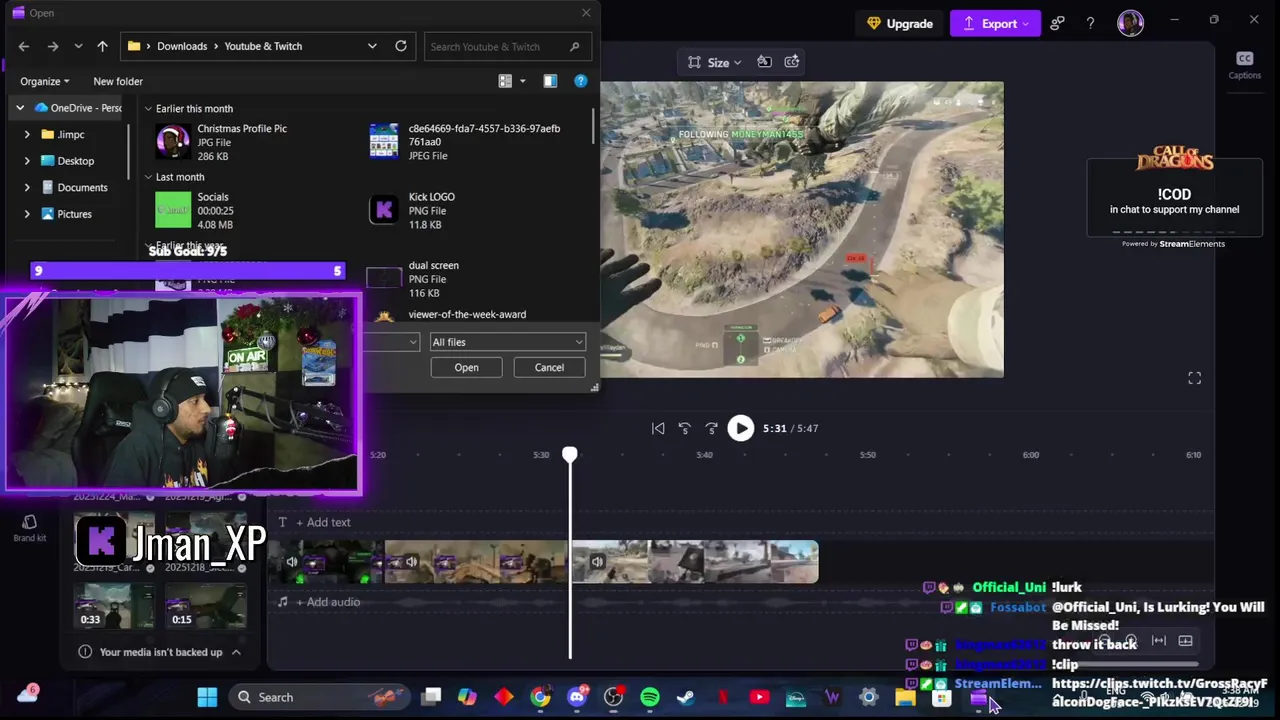
Task: Mute the clip after the playhead
Action: [597, 562]
